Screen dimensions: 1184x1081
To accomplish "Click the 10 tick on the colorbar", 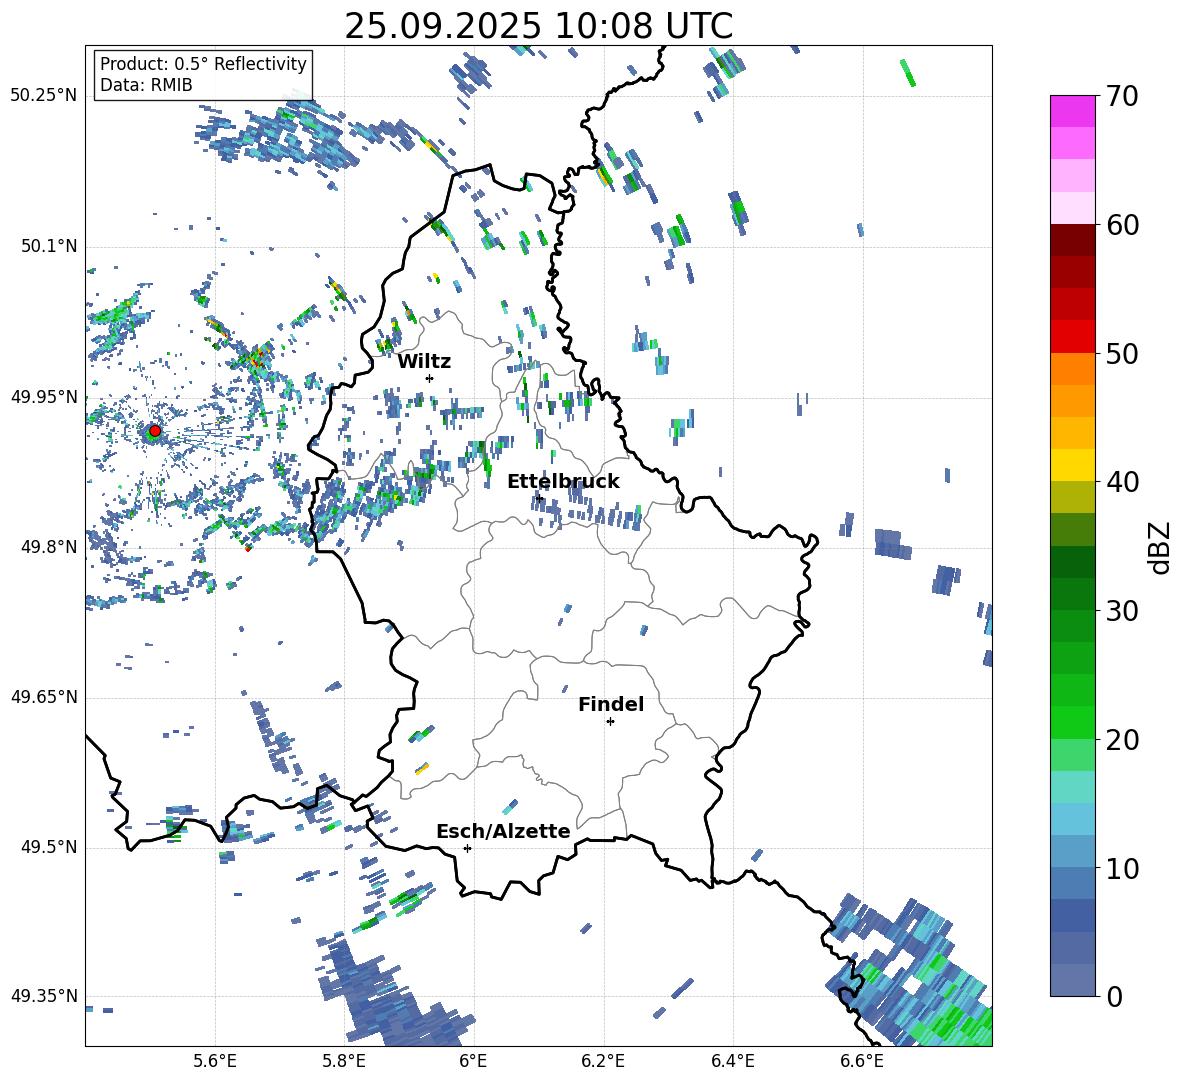I will pos(1121,868).
